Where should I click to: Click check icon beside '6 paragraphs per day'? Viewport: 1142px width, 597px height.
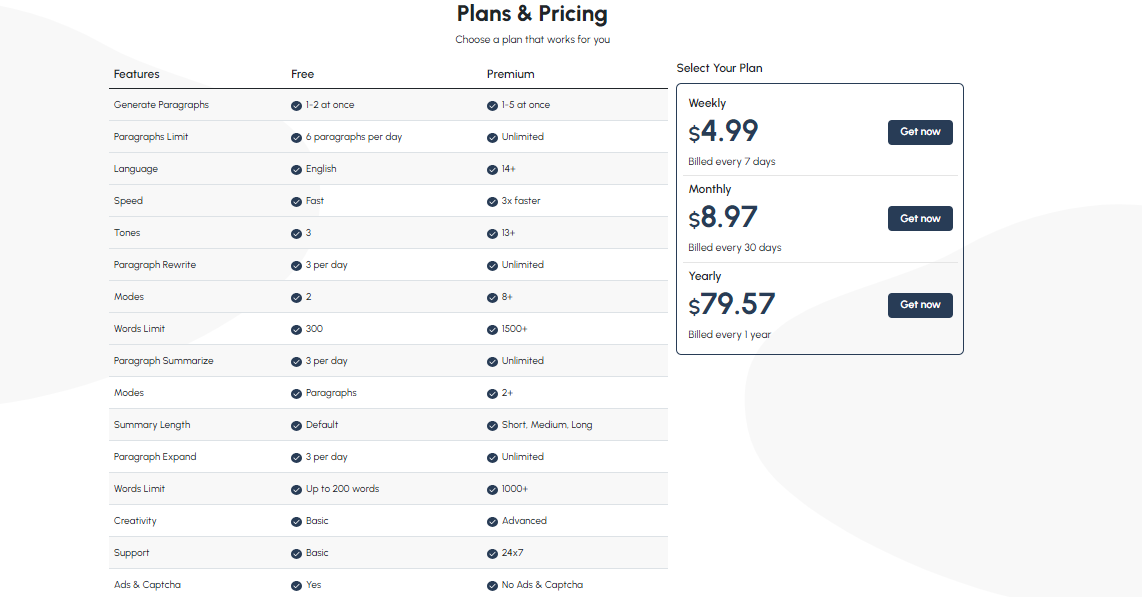[x=296, y=138]
